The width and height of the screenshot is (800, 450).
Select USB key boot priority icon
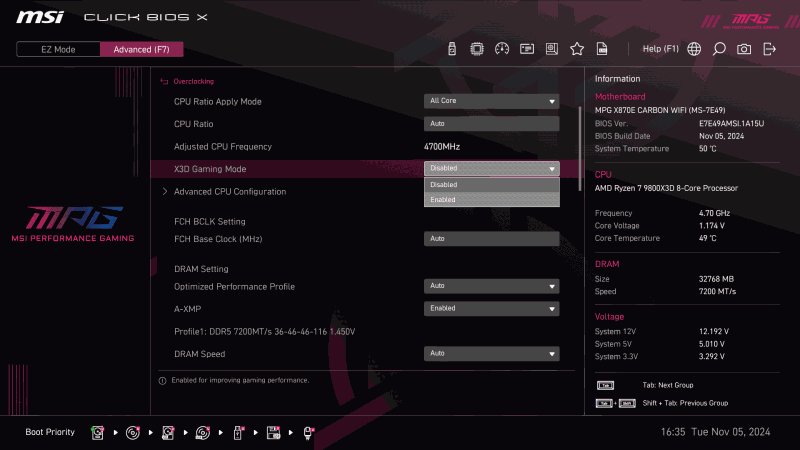point(238,433)
